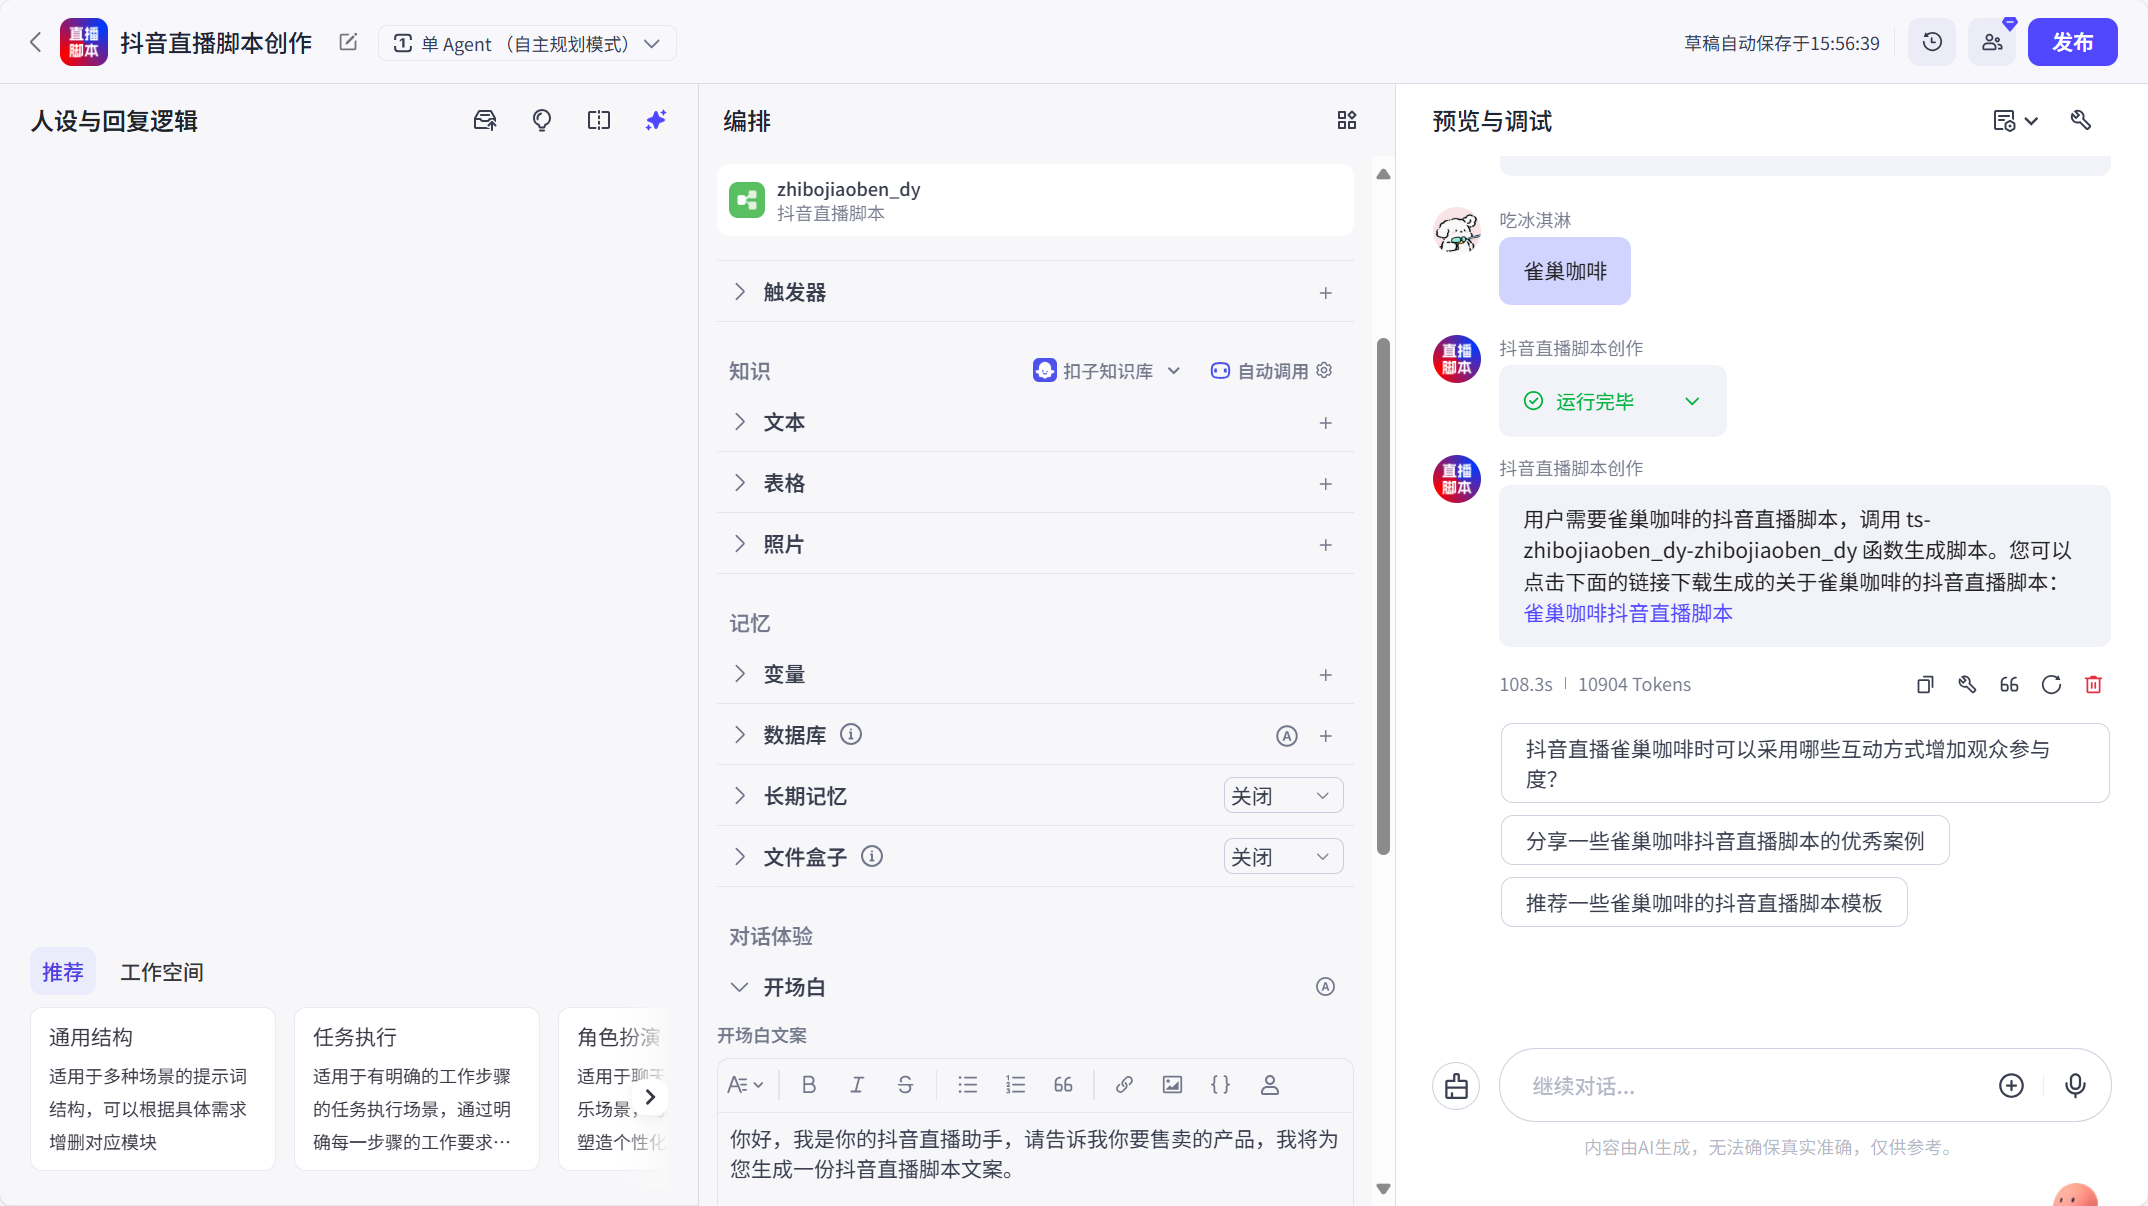The image size is (2148, 1206).
Task: Click the quote icon in the opening text editor
Action: point(1062,1085)
